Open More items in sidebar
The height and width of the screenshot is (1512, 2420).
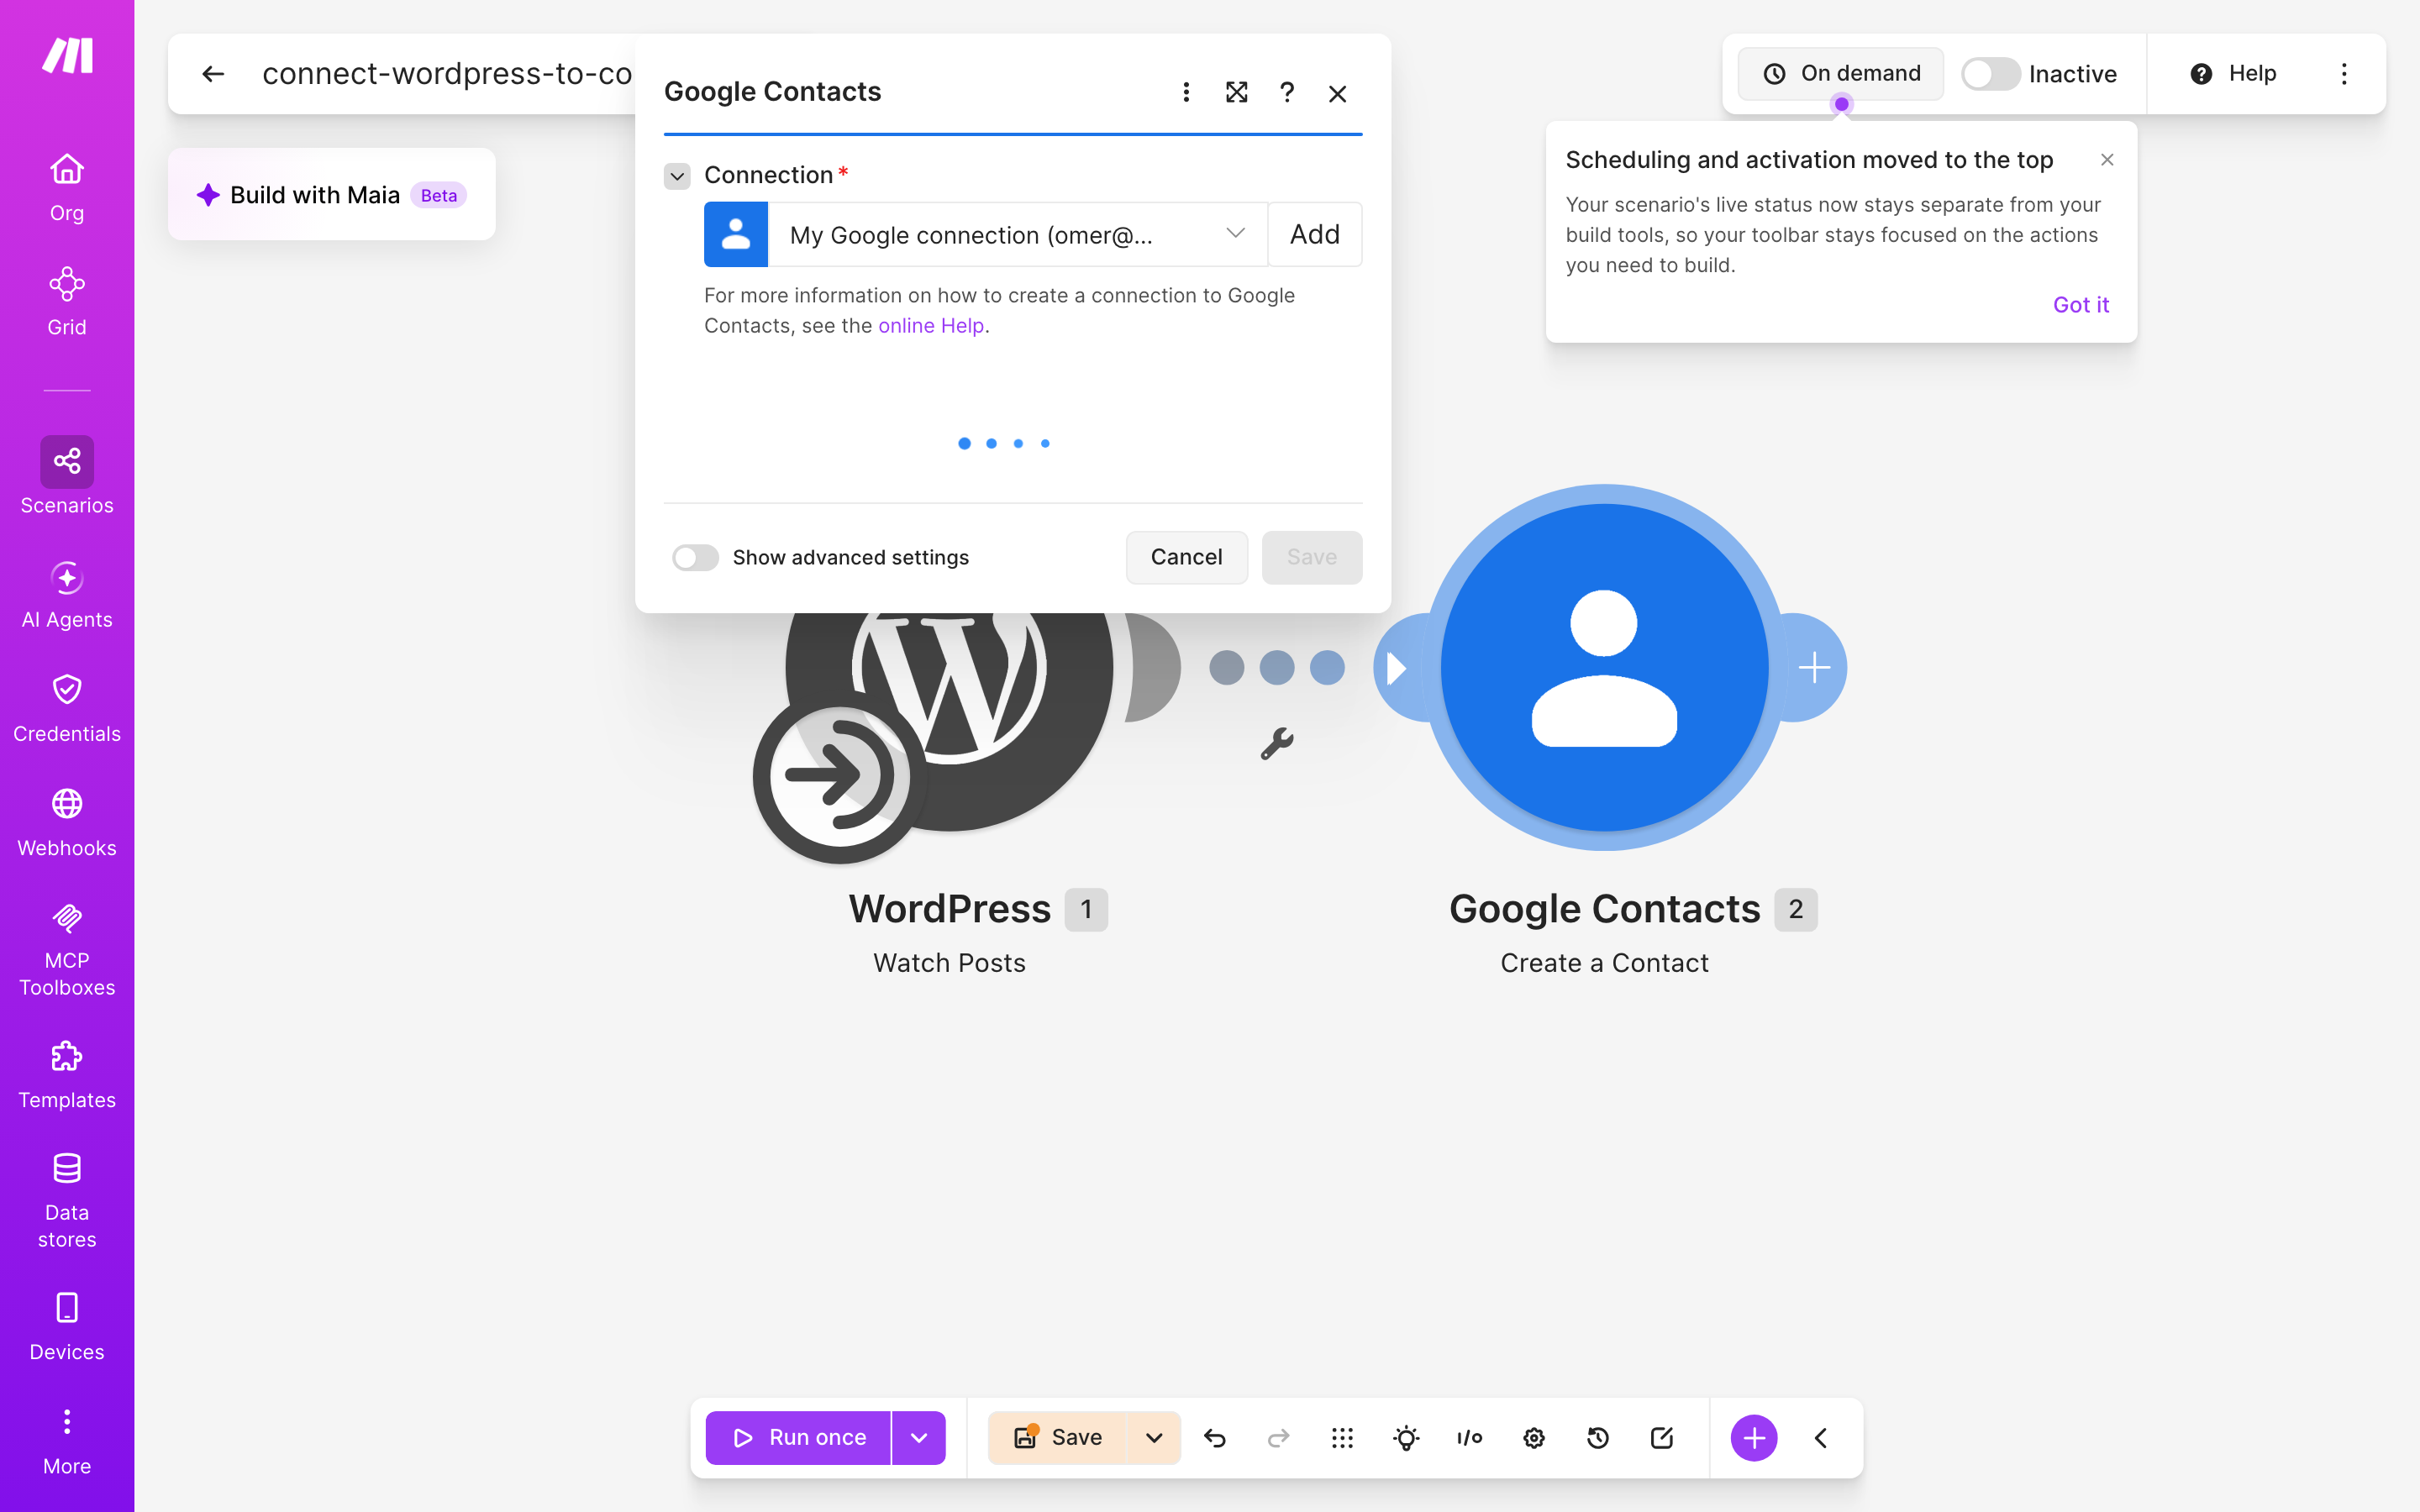(x=67, y=1441)
